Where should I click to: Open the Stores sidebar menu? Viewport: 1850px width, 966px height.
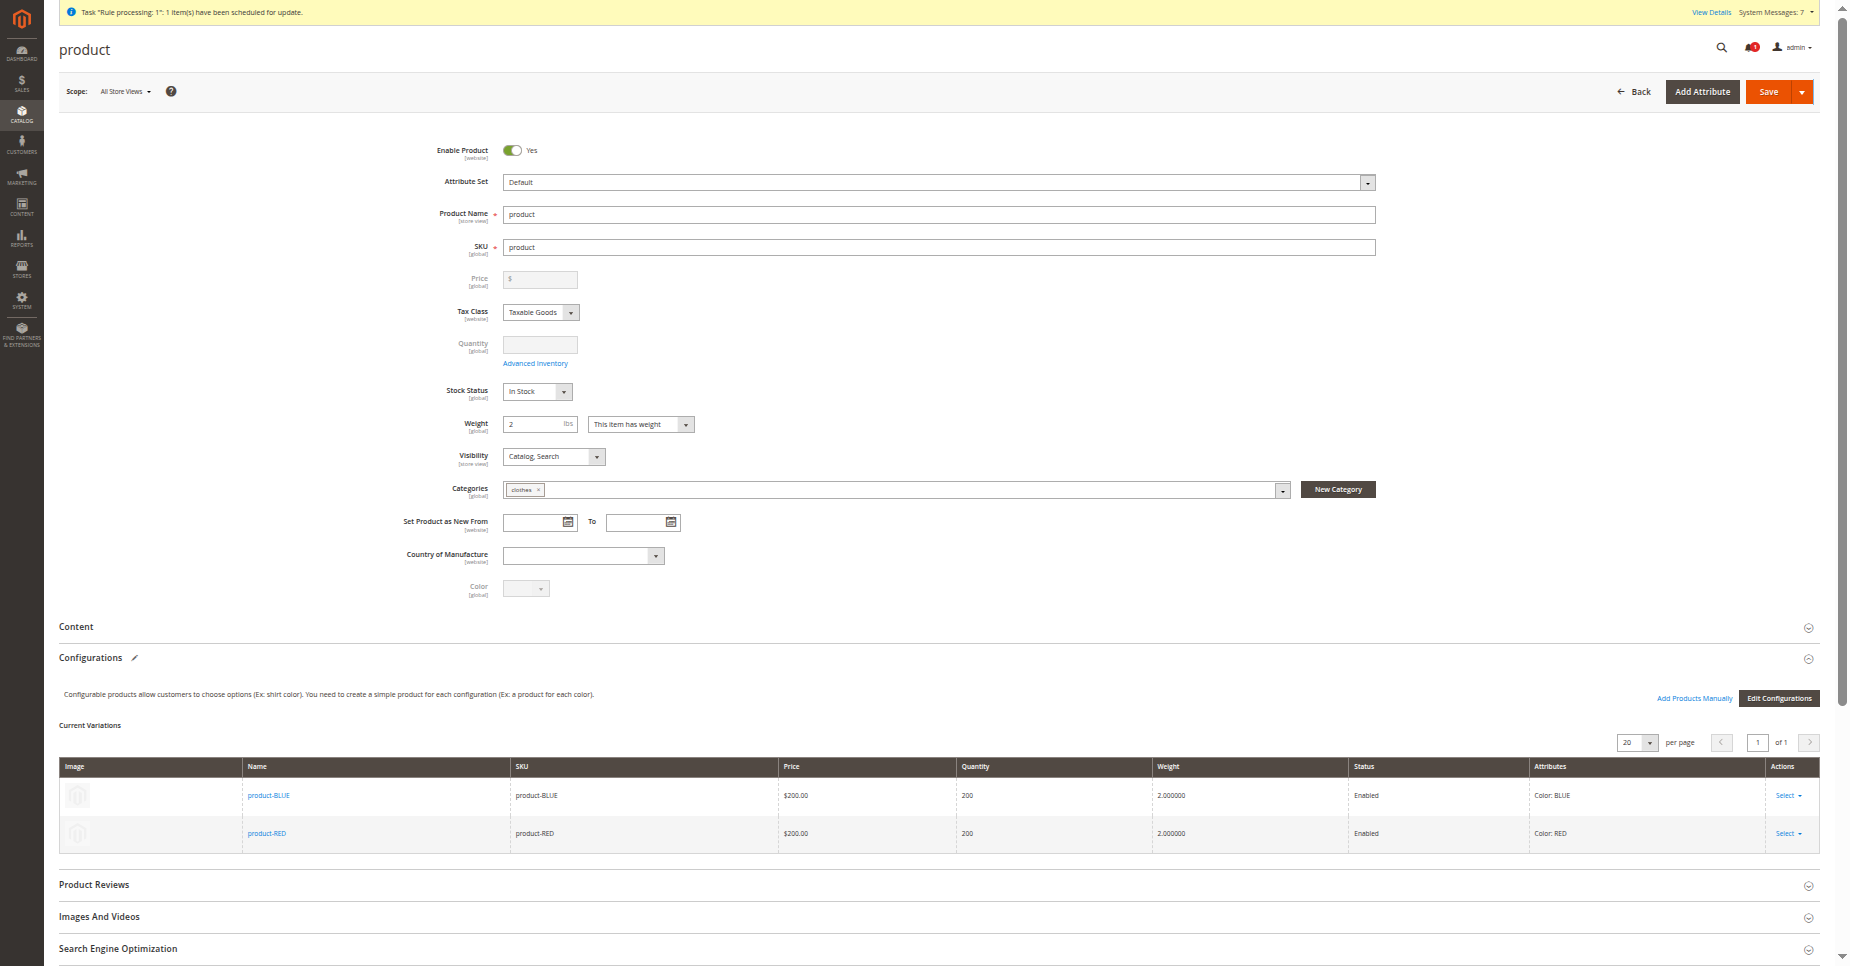21,269
